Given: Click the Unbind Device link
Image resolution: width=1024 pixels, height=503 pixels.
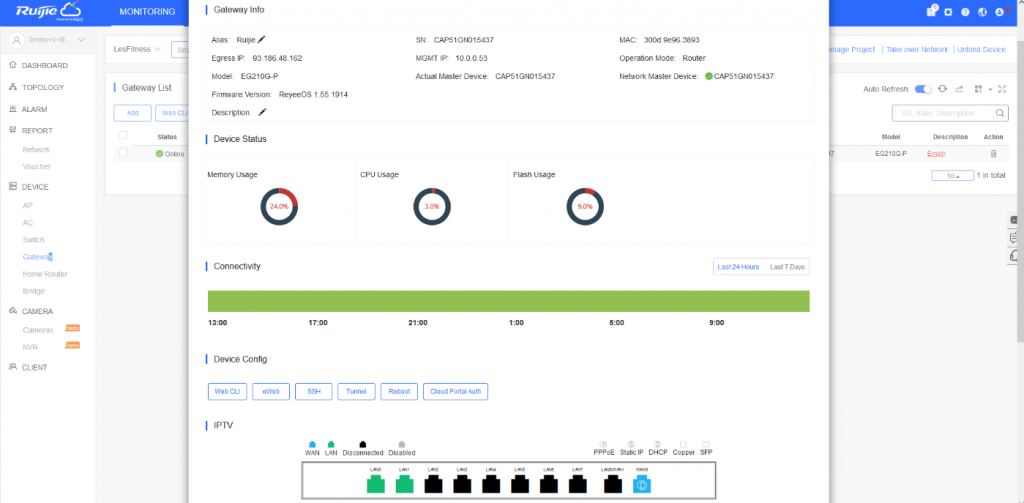Looking at the screenshot, I should coord(980,49).
